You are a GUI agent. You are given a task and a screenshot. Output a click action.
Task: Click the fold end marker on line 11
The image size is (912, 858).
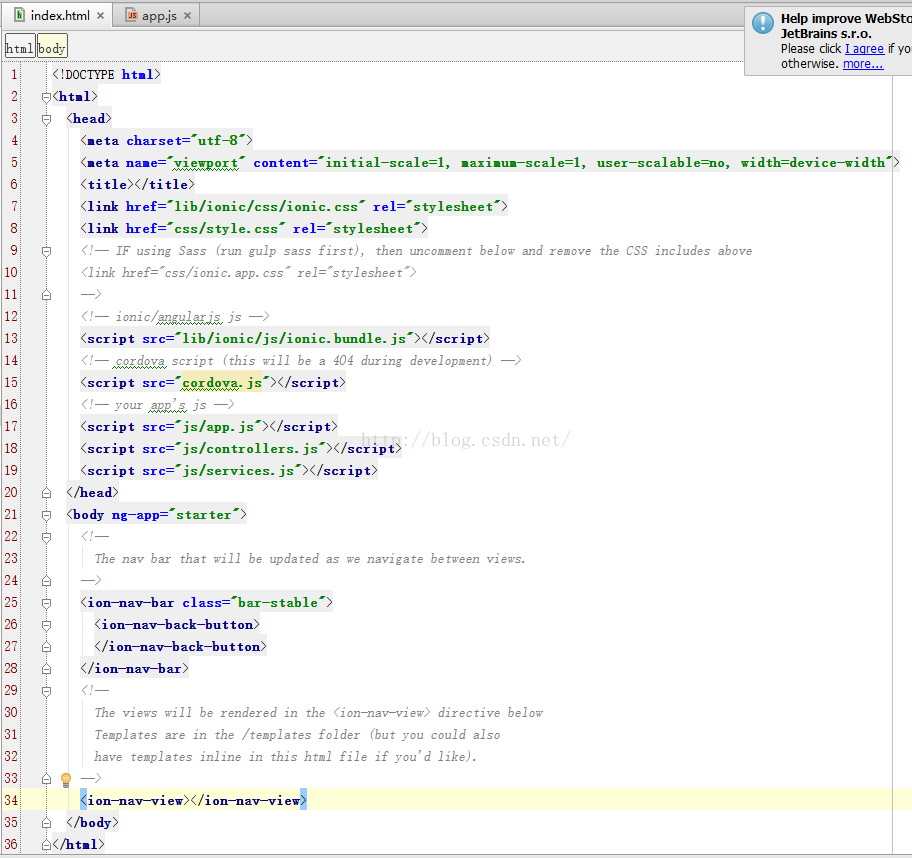[x=47, y=295]
